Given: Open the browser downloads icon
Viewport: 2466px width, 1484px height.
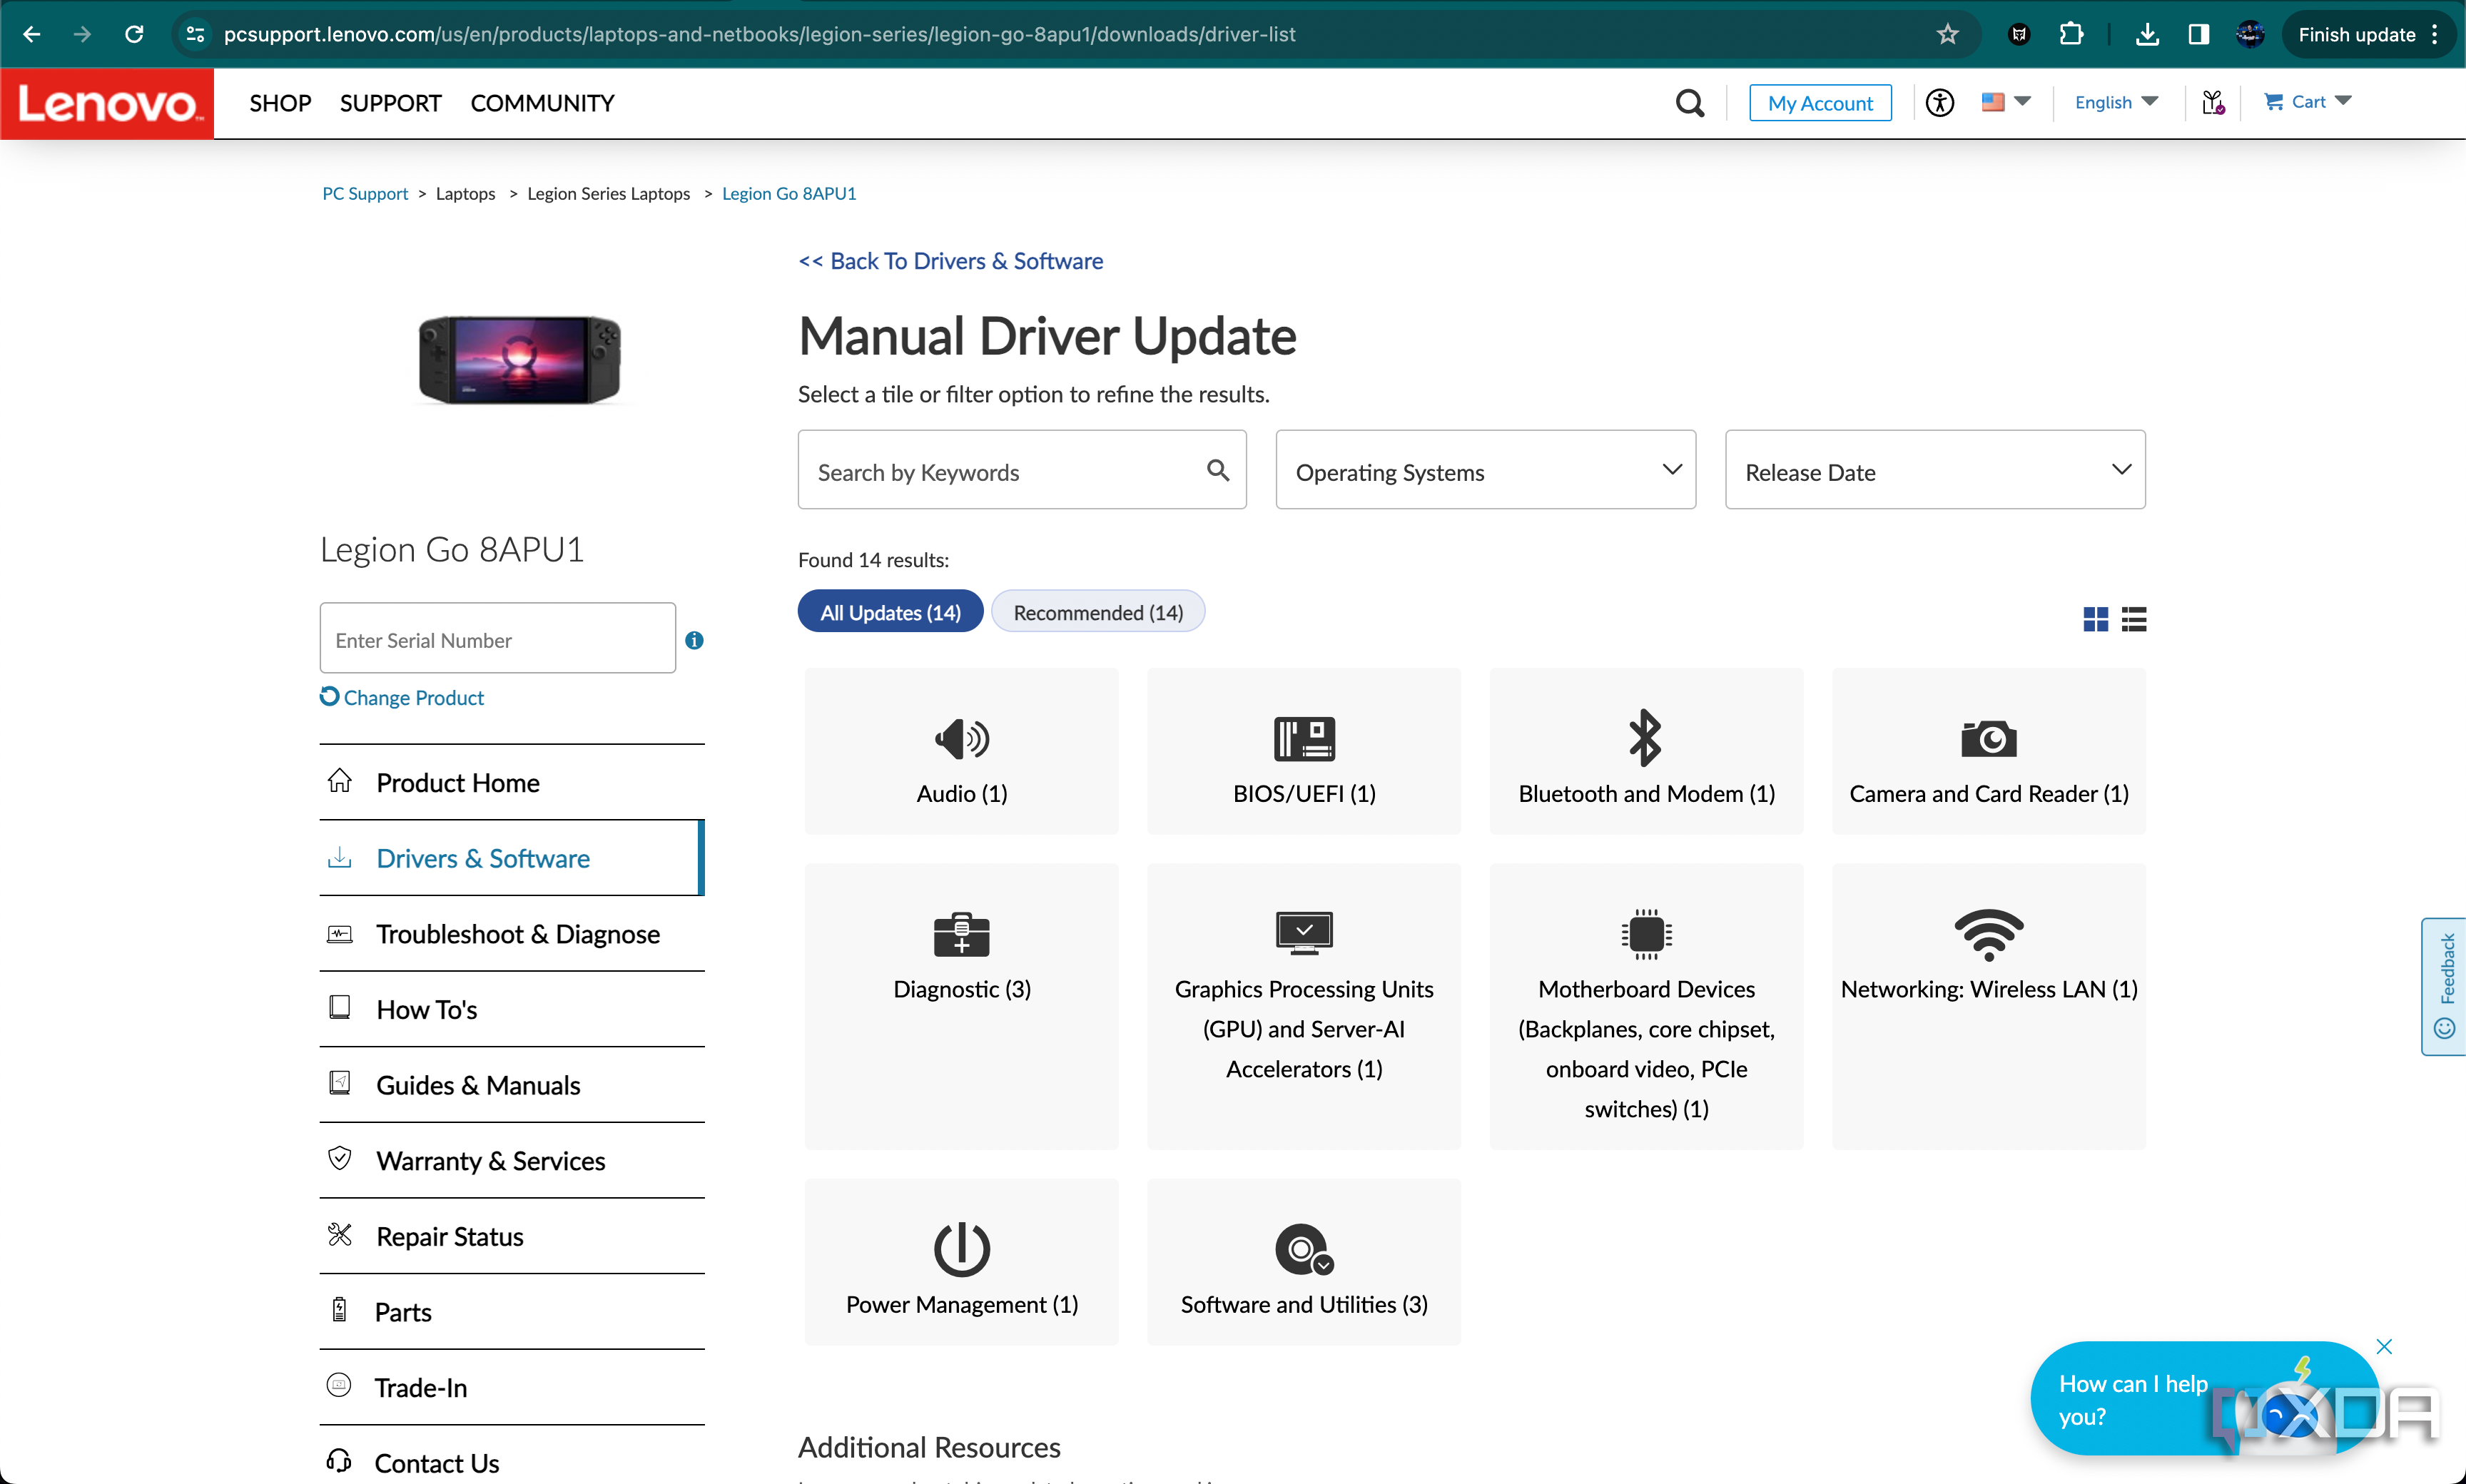Looking at the screenshot, I should (x=2146, y=34).
